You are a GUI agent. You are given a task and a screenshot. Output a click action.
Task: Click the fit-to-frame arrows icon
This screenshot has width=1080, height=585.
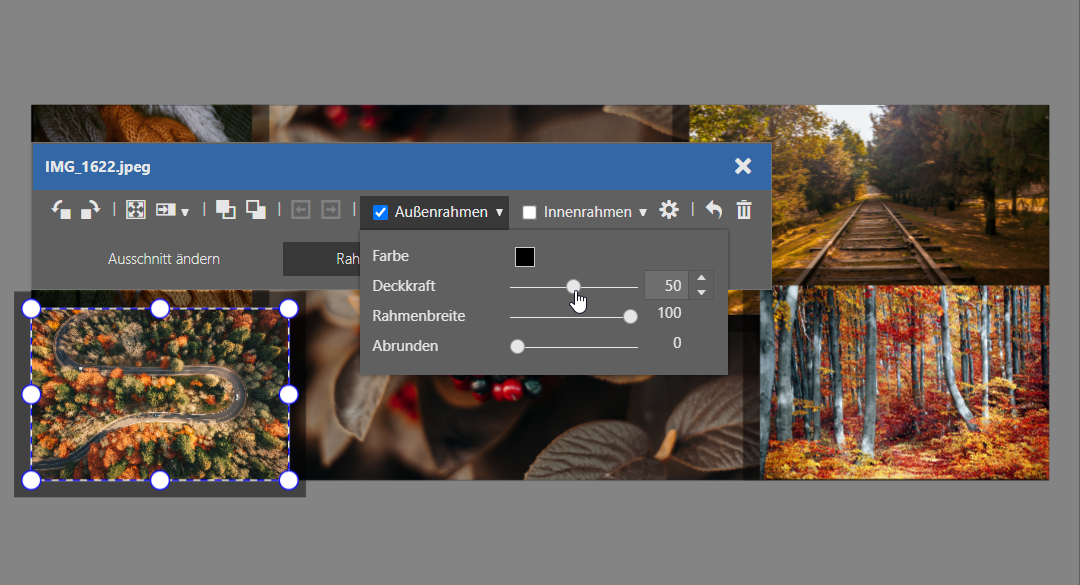135,210
